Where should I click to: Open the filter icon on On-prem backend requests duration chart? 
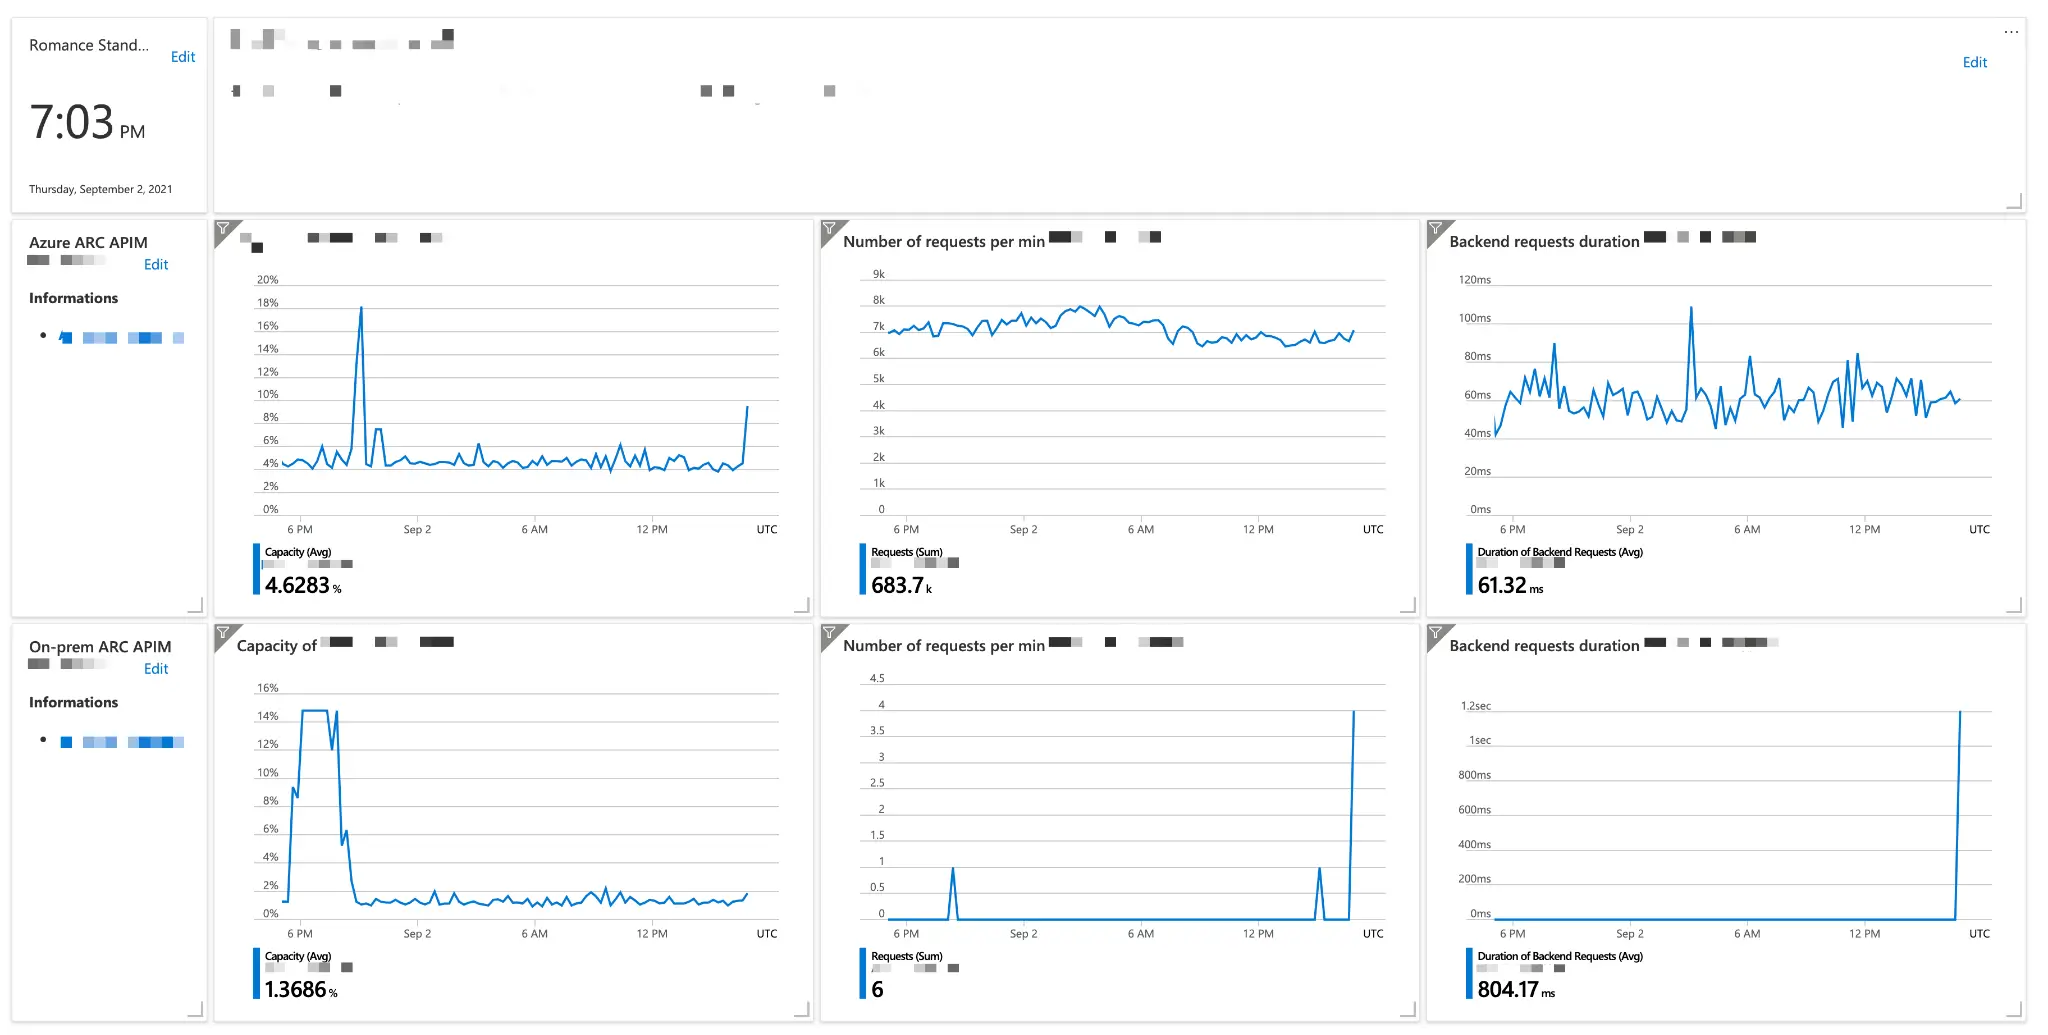1437,634
